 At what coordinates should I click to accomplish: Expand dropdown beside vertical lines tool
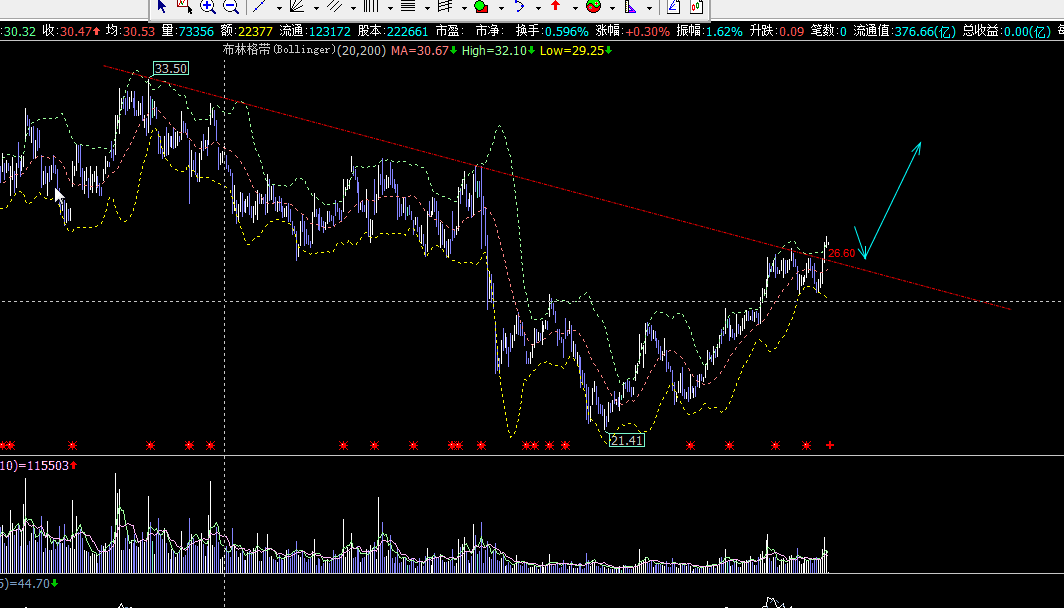(390, 8)
